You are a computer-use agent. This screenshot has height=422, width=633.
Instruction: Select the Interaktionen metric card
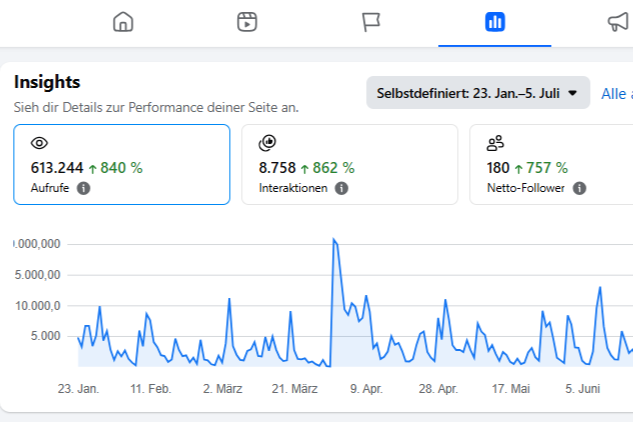click(350, 164)
